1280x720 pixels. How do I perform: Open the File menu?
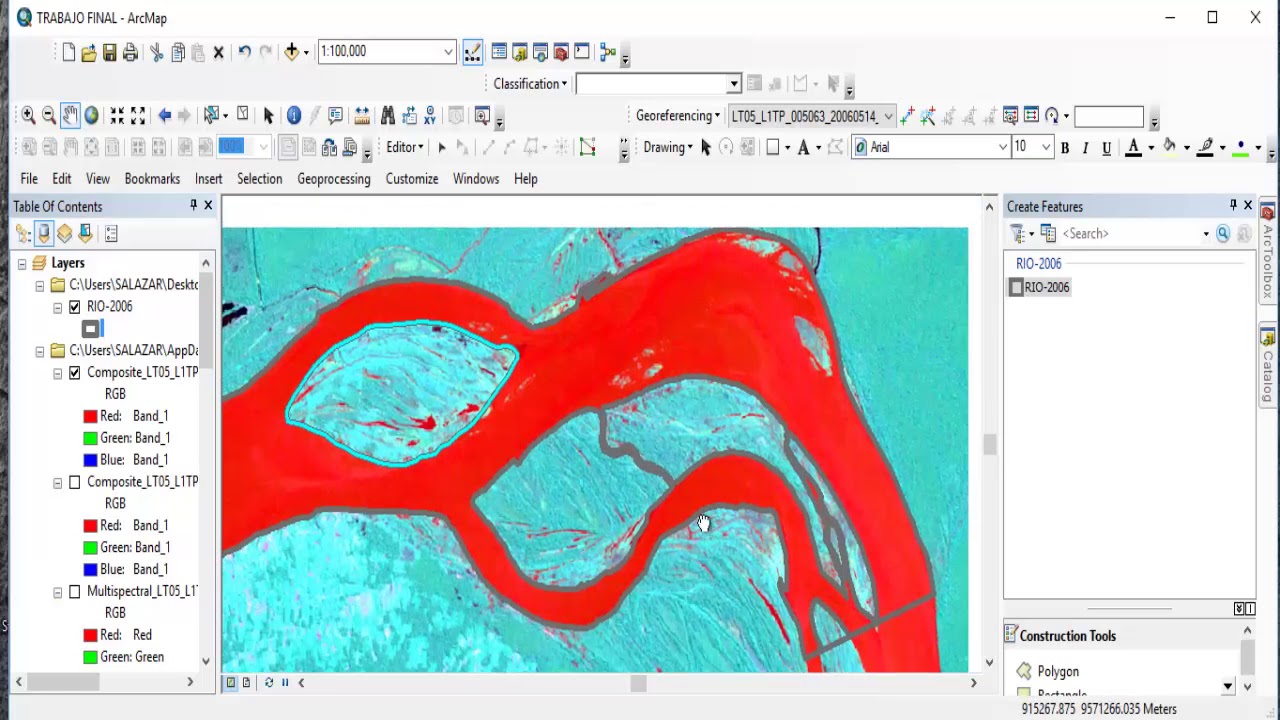(x=29, y=179)
